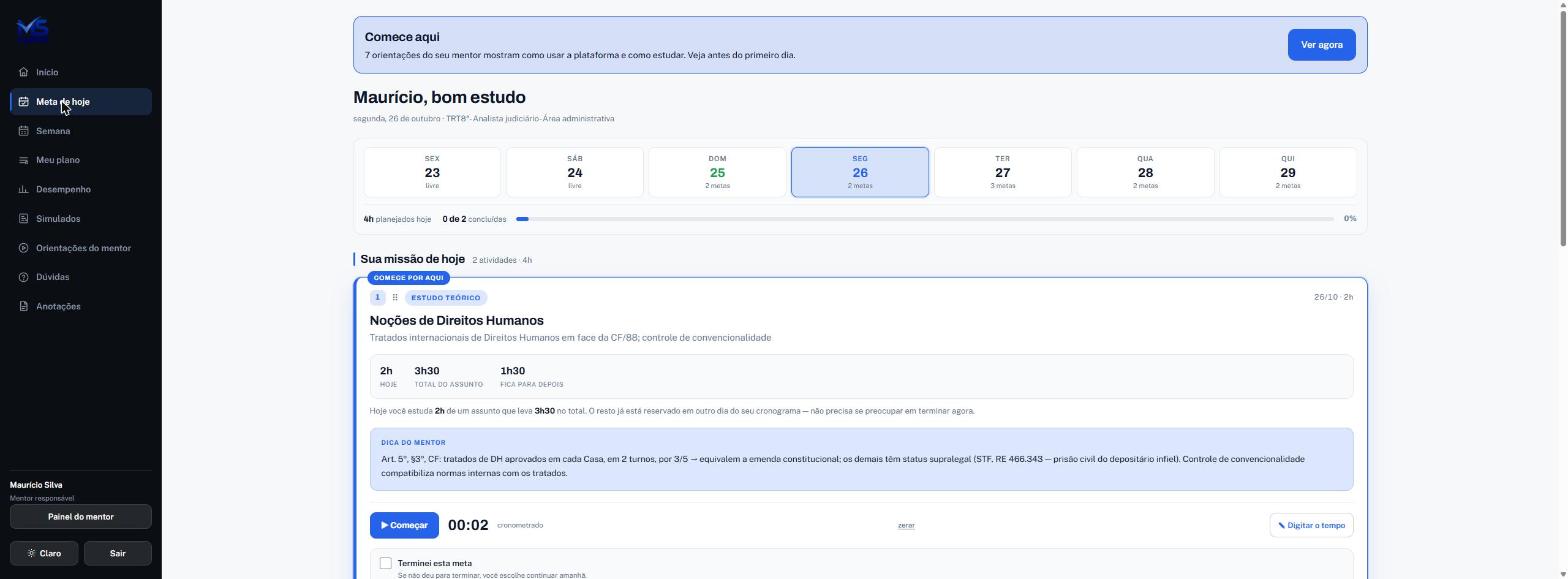
Task: Open Desempenho in the sidebar
Action: tap(81, 189)
